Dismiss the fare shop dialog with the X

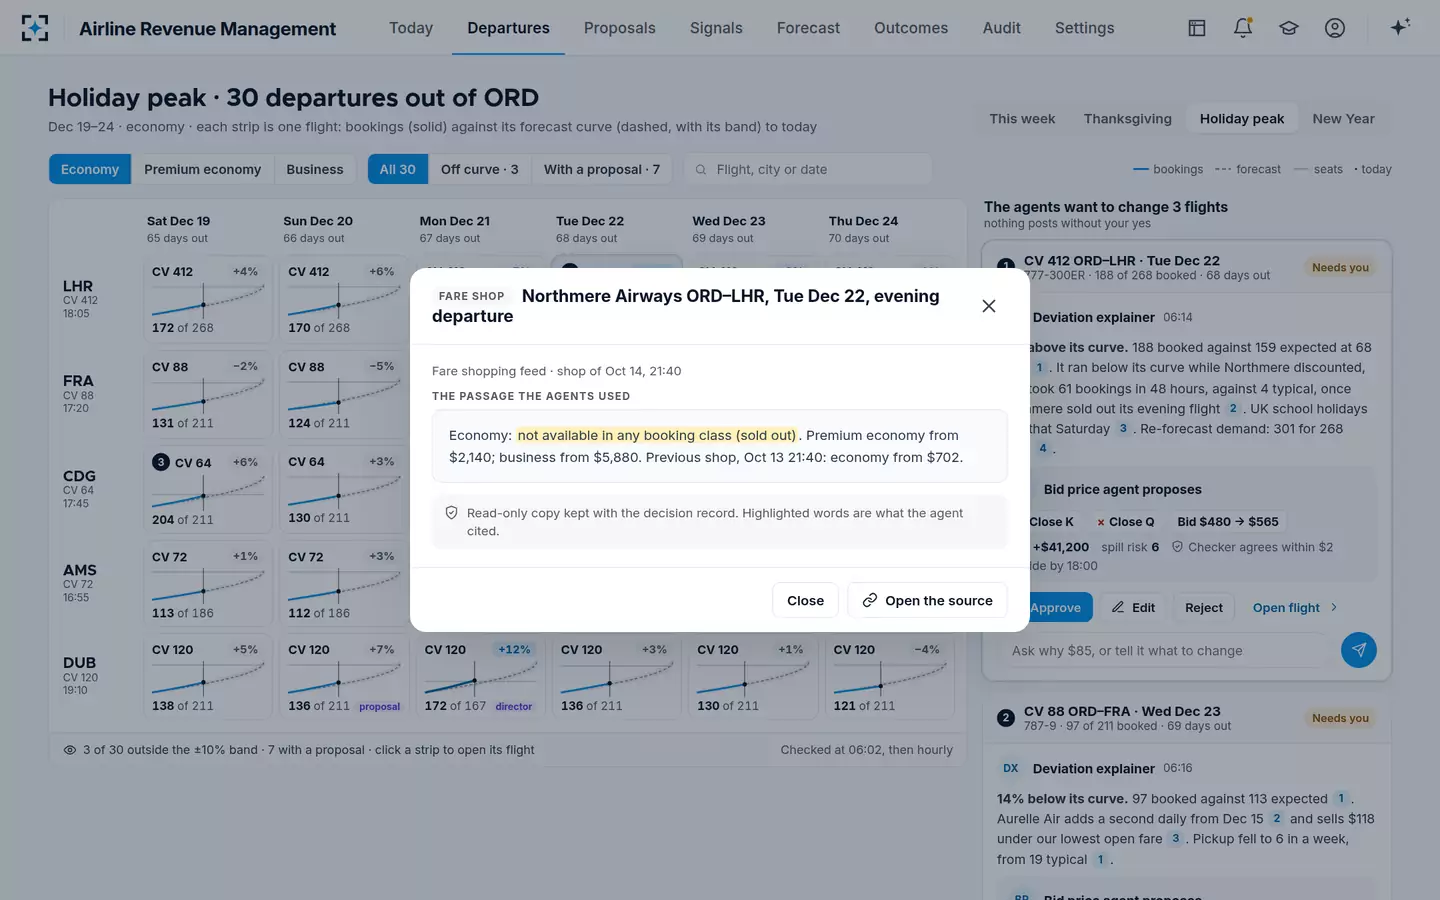(989, 306)
